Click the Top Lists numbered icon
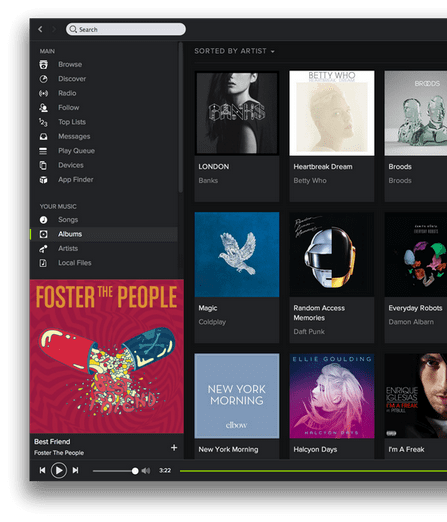The height and width of the screenshot is (522, 447). pos(43,122)
